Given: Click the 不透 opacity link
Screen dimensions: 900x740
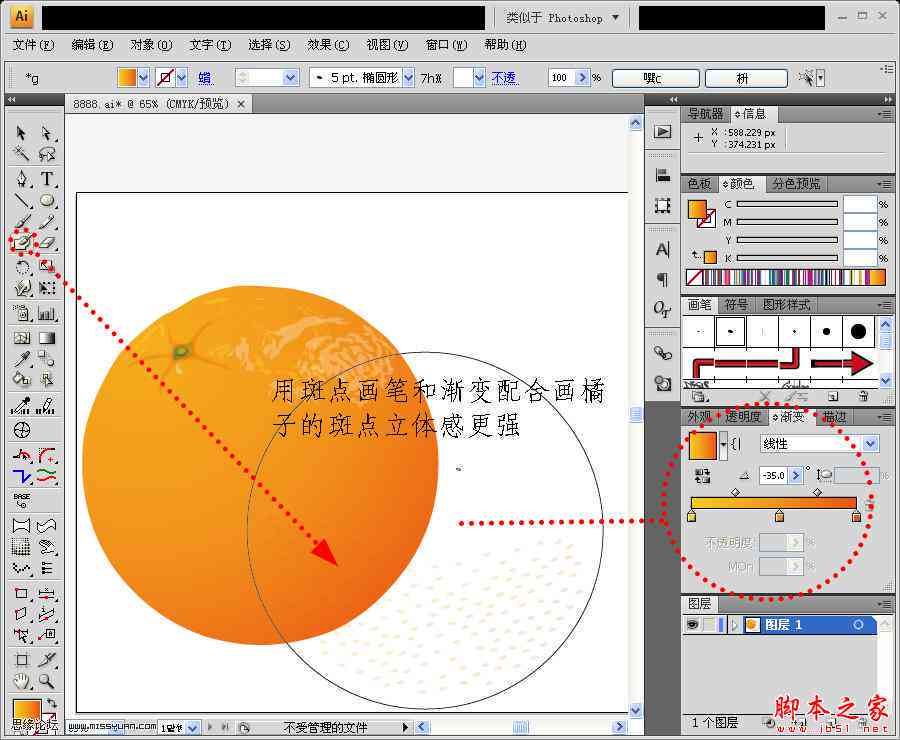Looking at the screenshot, I should 505,78.
